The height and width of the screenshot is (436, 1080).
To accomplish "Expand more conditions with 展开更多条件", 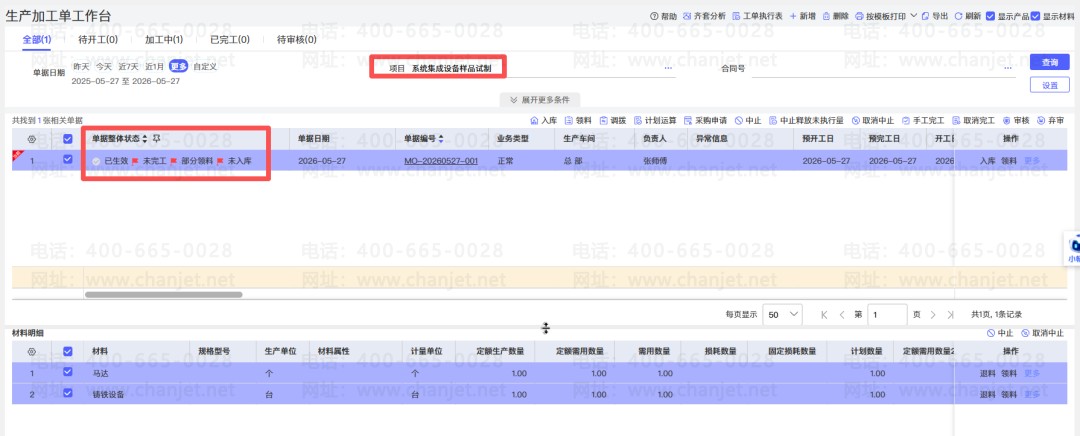I will [540, 99].
